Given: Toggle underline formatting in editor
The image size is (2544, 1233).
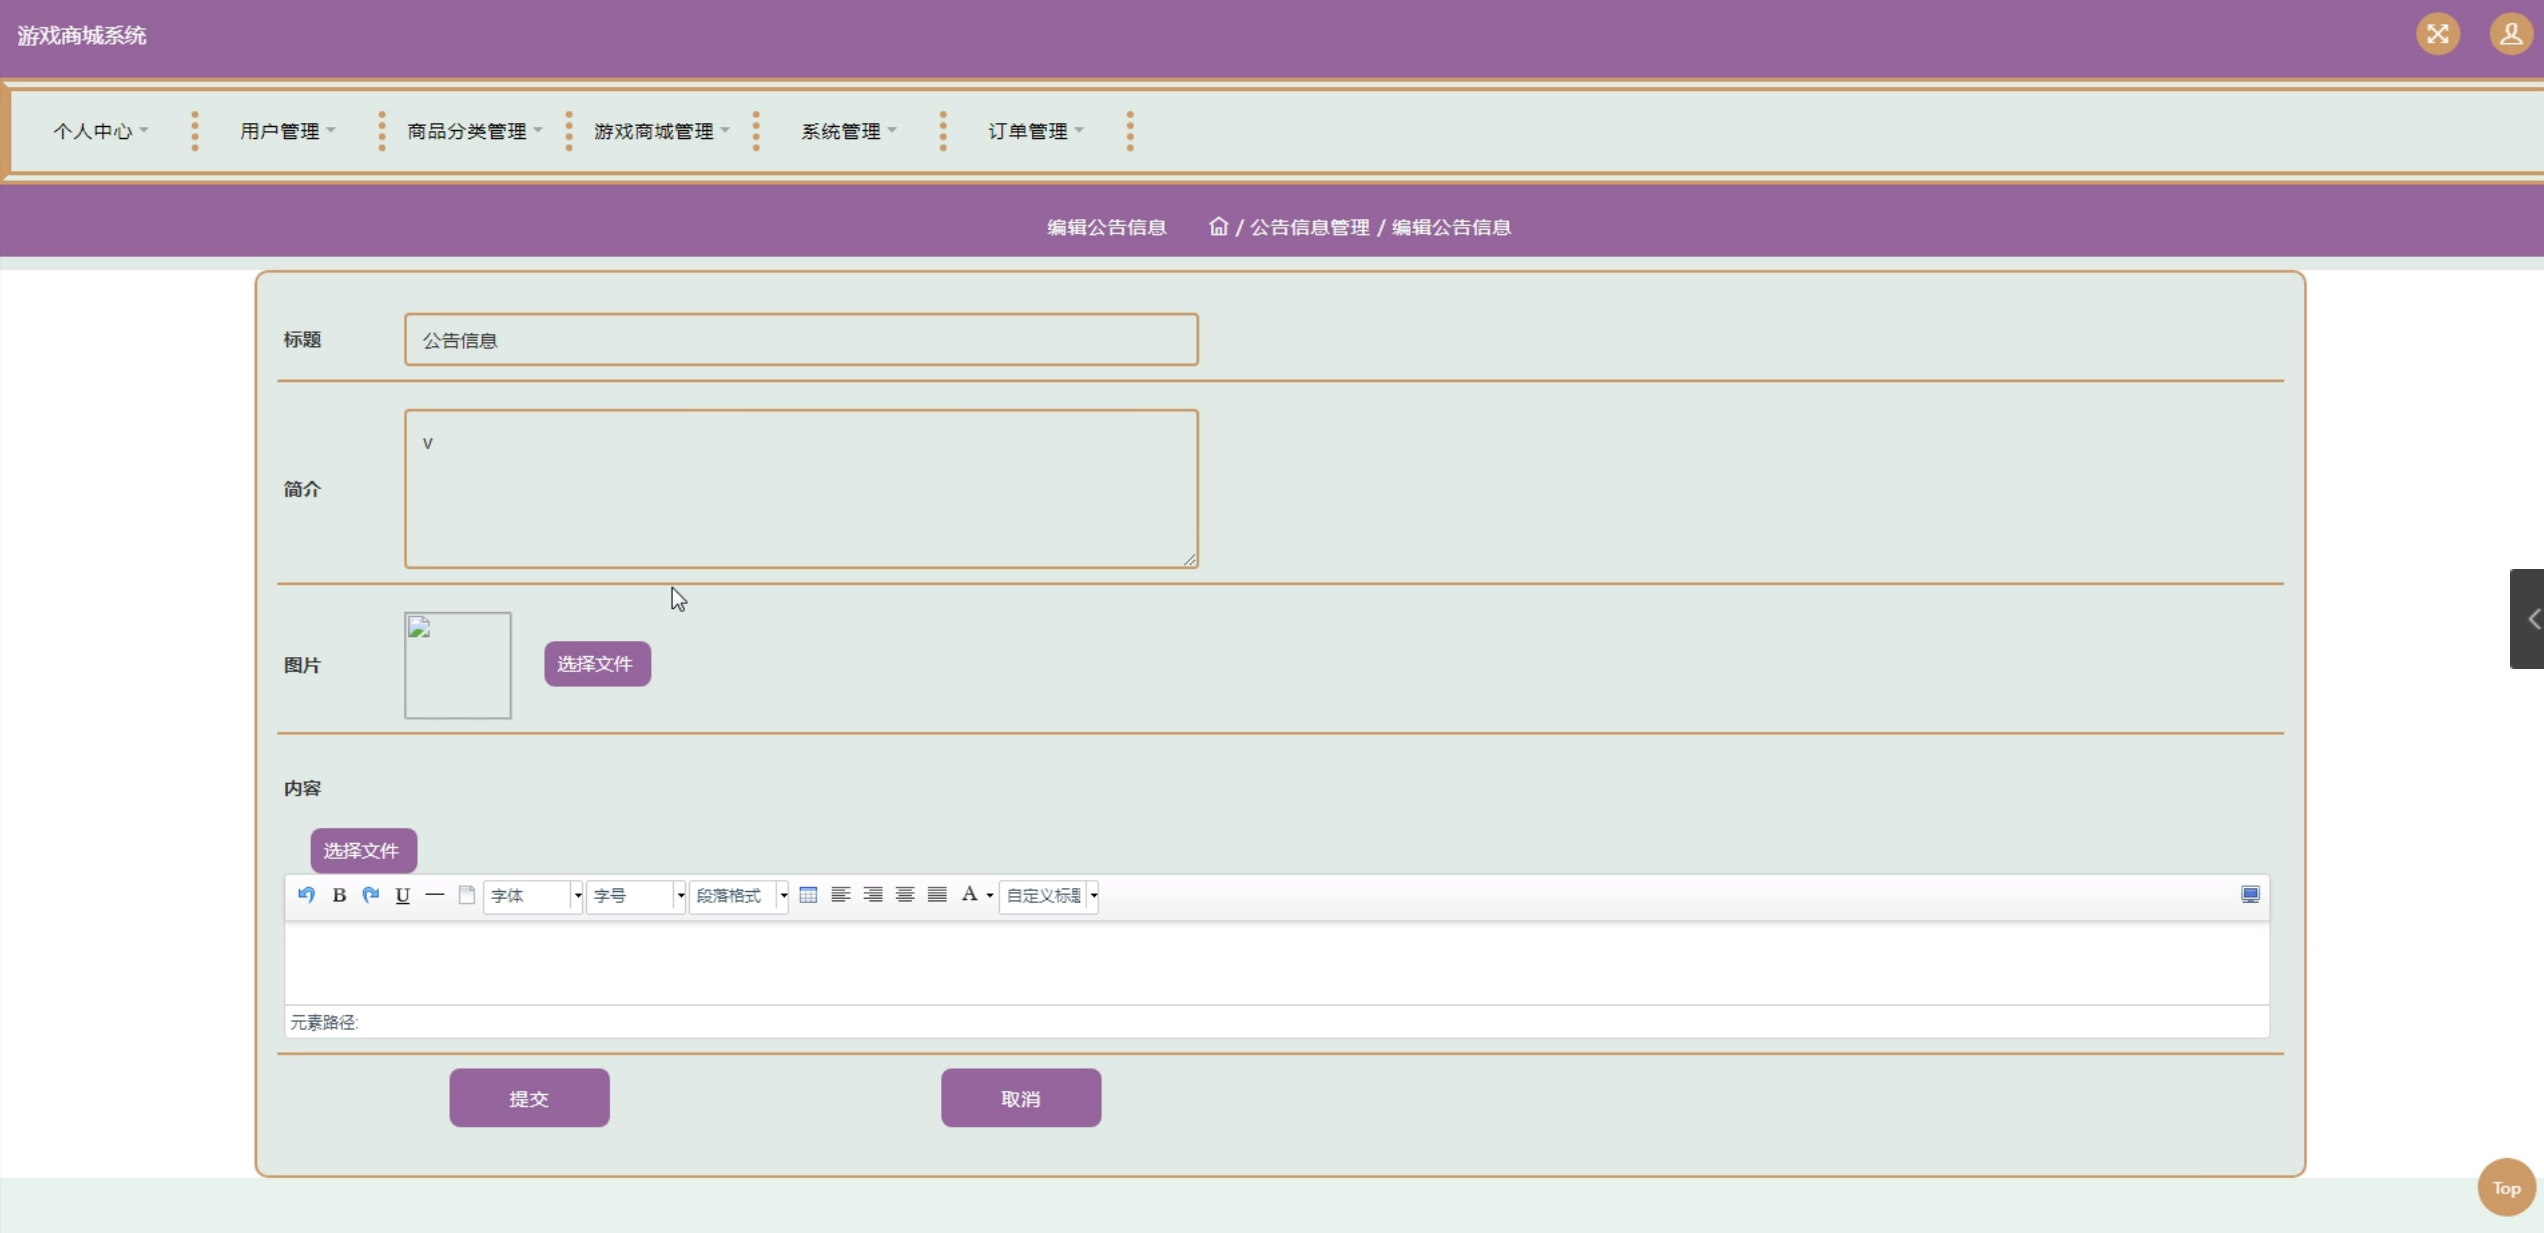Looking at the screenshot, I should click(x=402, y=895).
